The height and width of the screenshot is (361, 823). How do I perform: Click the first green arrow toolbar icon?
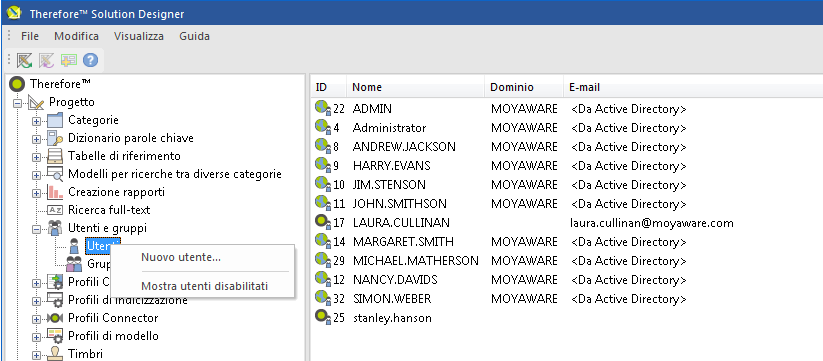pyautogui.click(x=24, y=60)
